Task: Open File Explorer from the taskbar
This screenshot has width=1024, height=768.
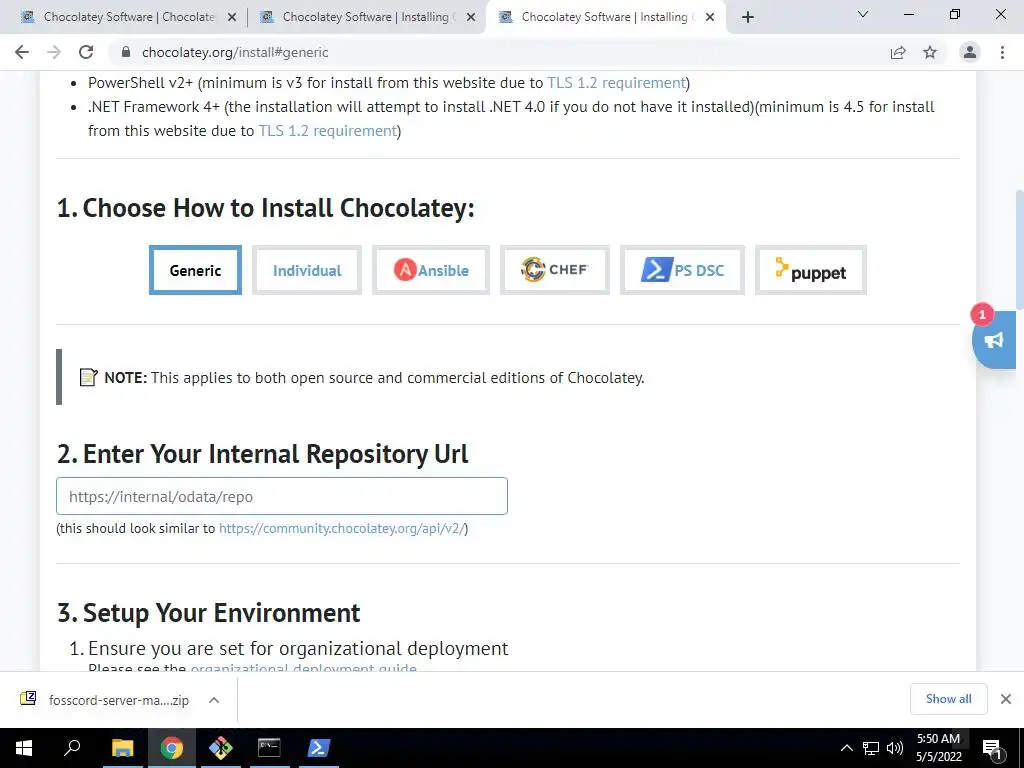Action: [122, 748]
